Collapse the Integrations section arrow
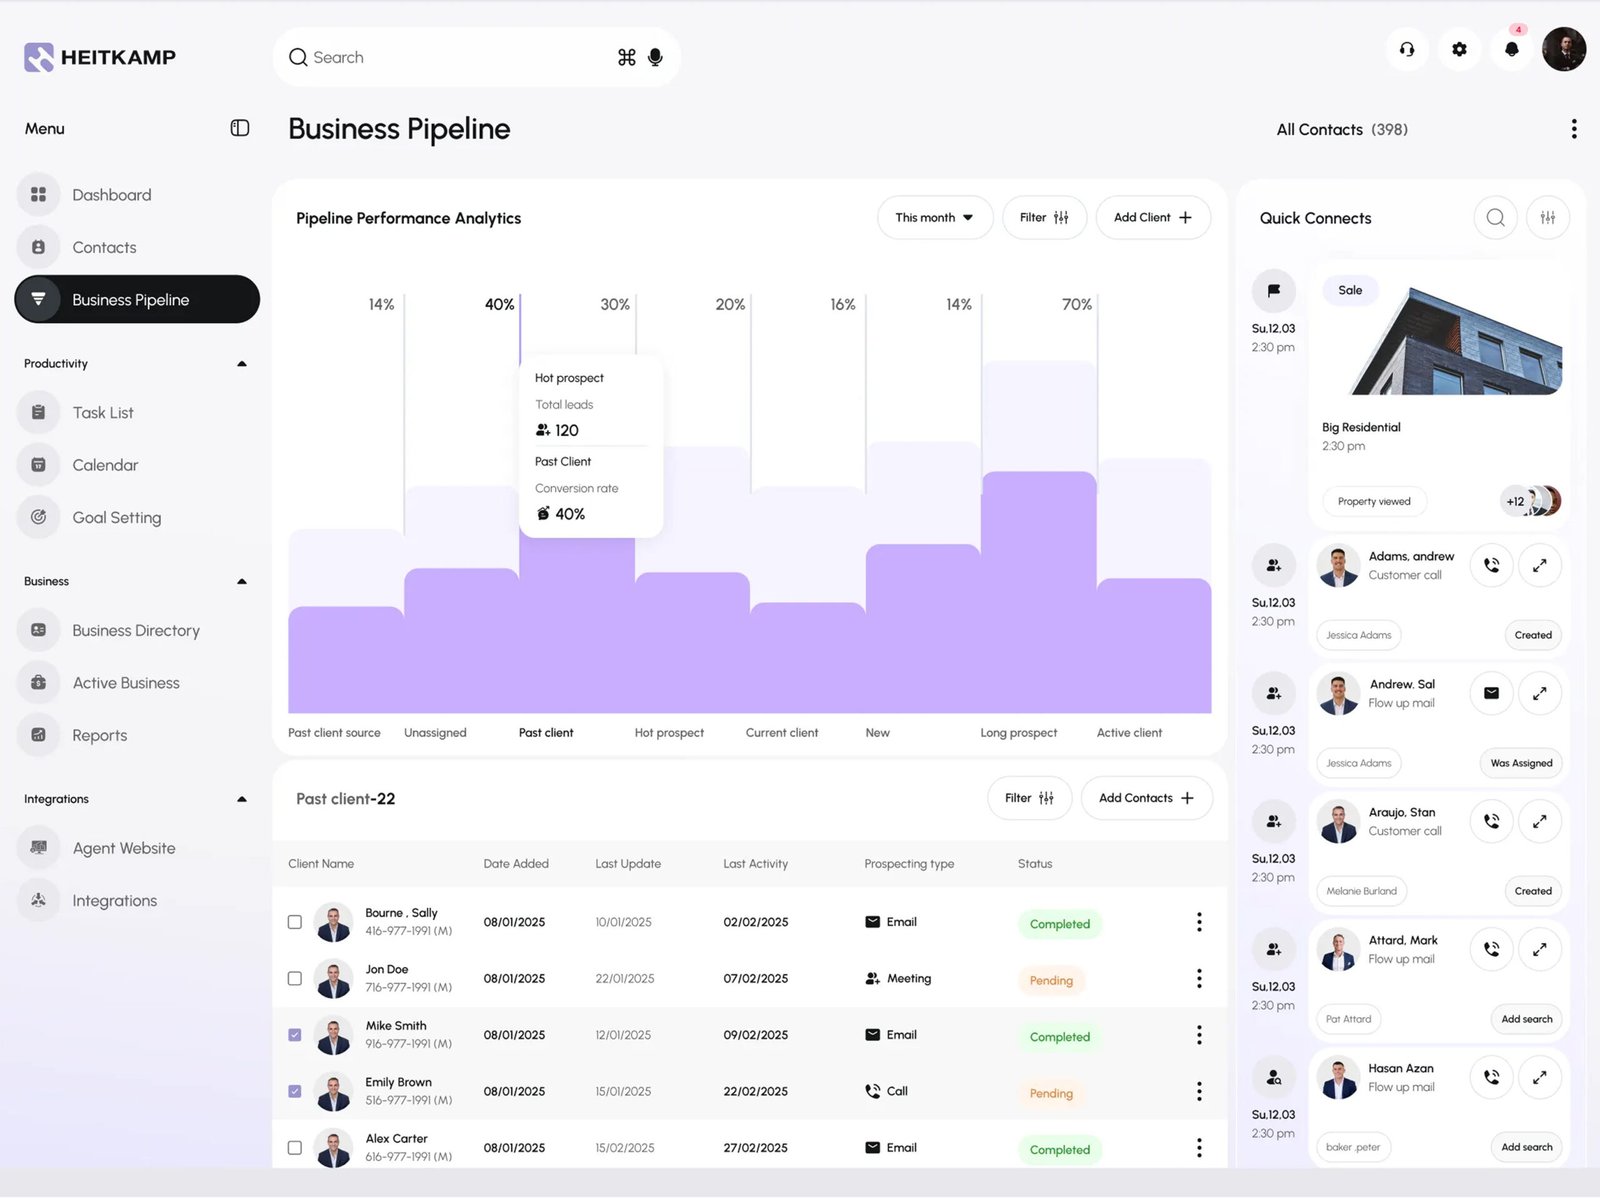 pyautogui.click(x=241, y=799)
